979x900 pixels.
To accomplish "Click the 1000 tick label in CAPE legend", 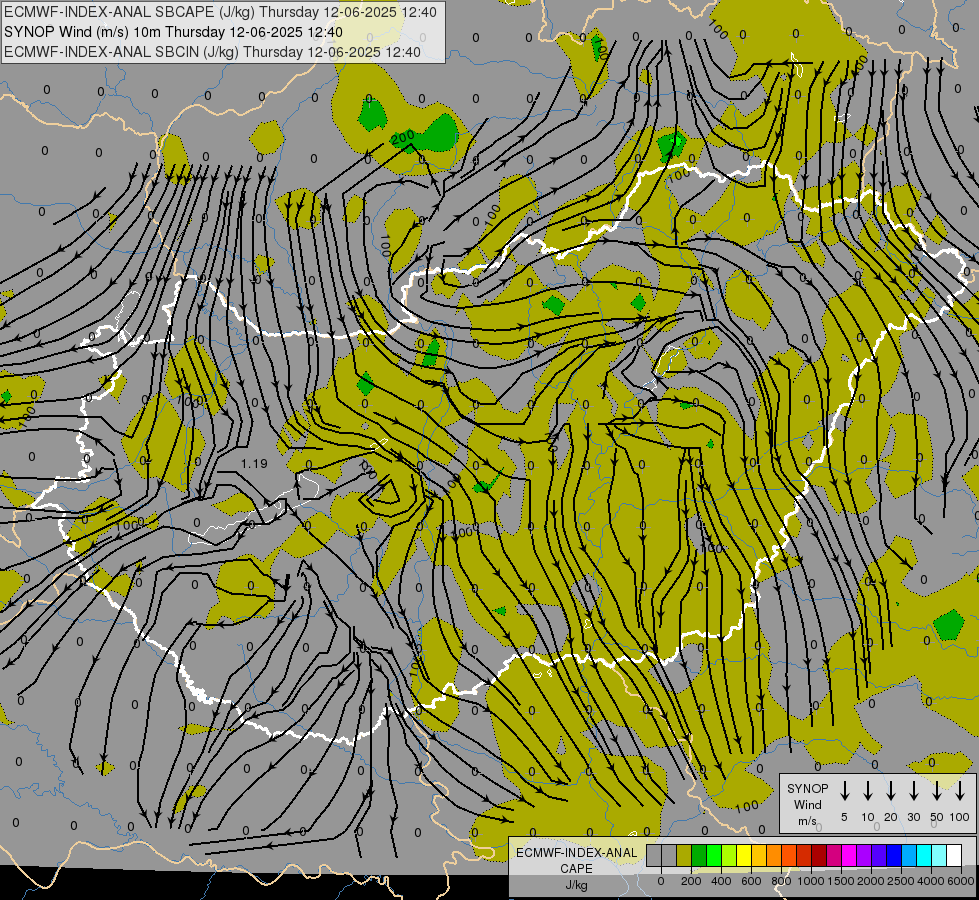I will pos(811,881).
